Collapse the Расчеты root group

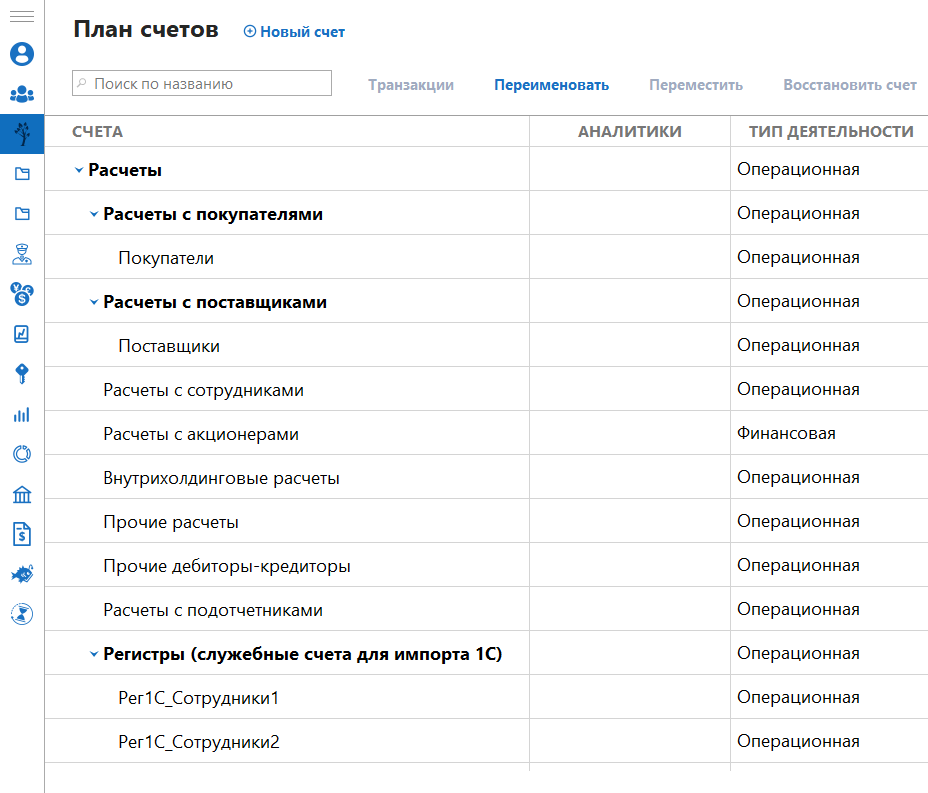pos(79,170)
